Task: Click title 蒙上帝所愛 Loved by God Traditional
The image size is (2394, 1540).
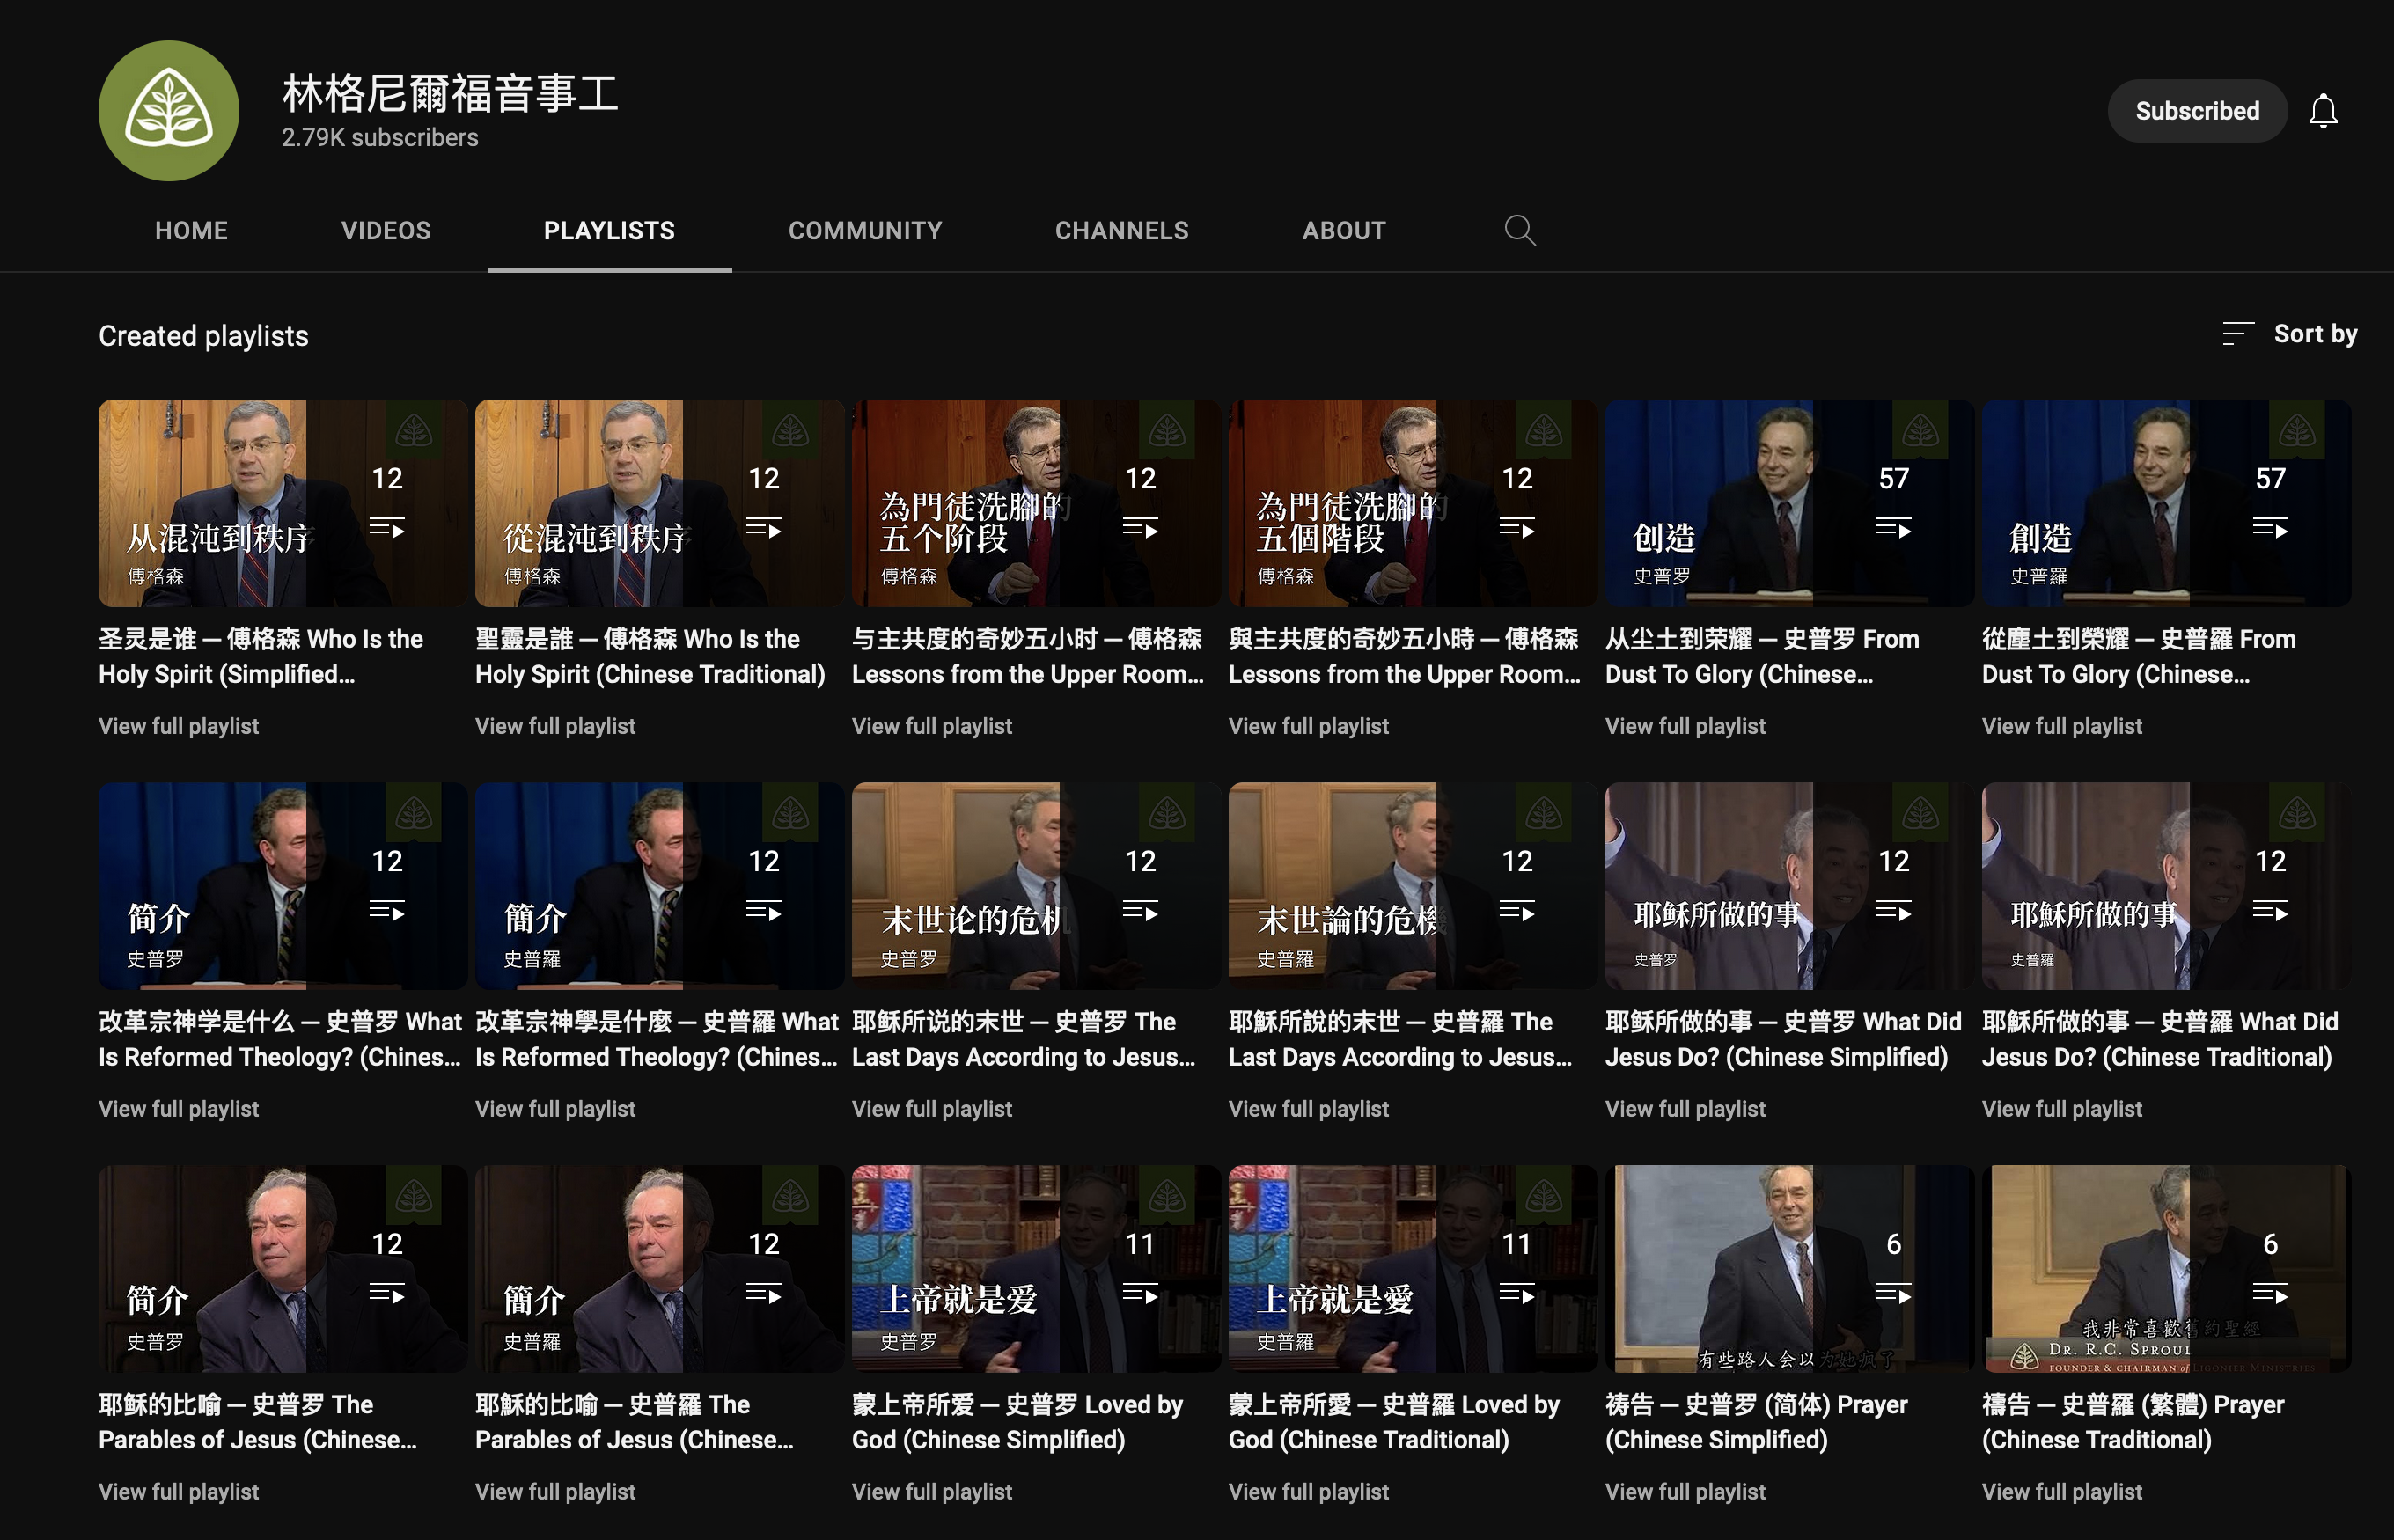Action: 1394,1423
